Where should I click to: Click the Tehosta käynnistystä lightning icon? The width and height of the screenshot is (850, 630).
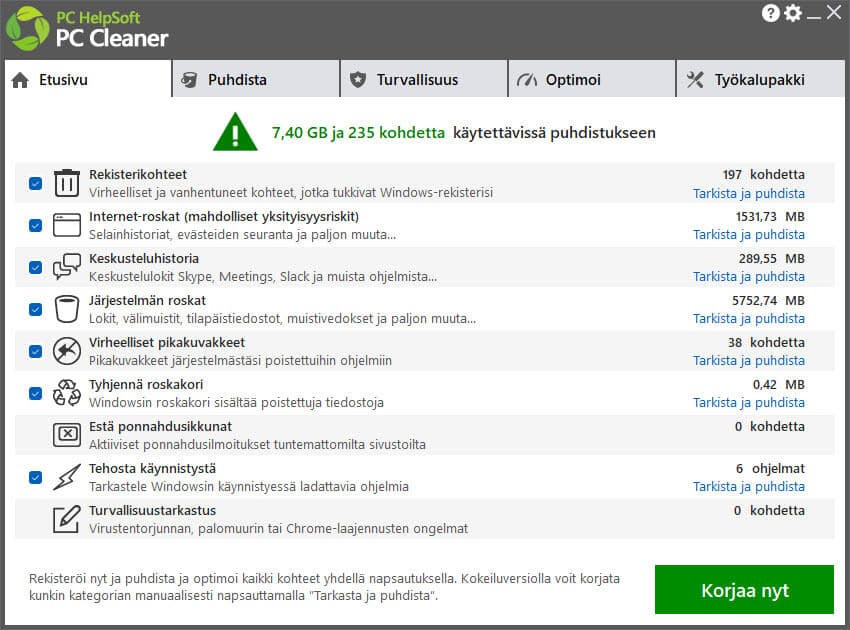pos(66,477)
